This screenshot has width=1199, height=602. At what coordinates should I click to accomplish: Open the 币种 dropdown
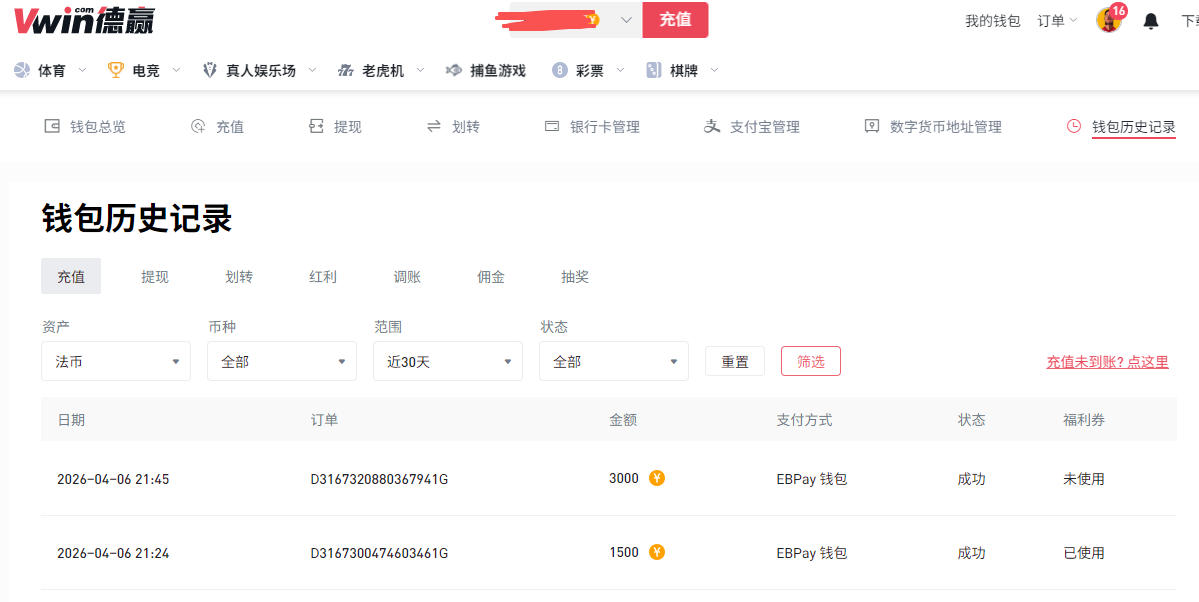click(282, 361)
